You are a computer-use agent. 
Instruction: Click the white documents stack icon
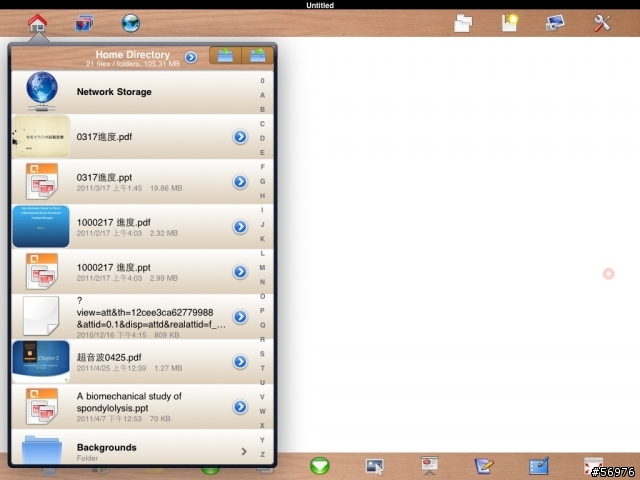(463, 23)
